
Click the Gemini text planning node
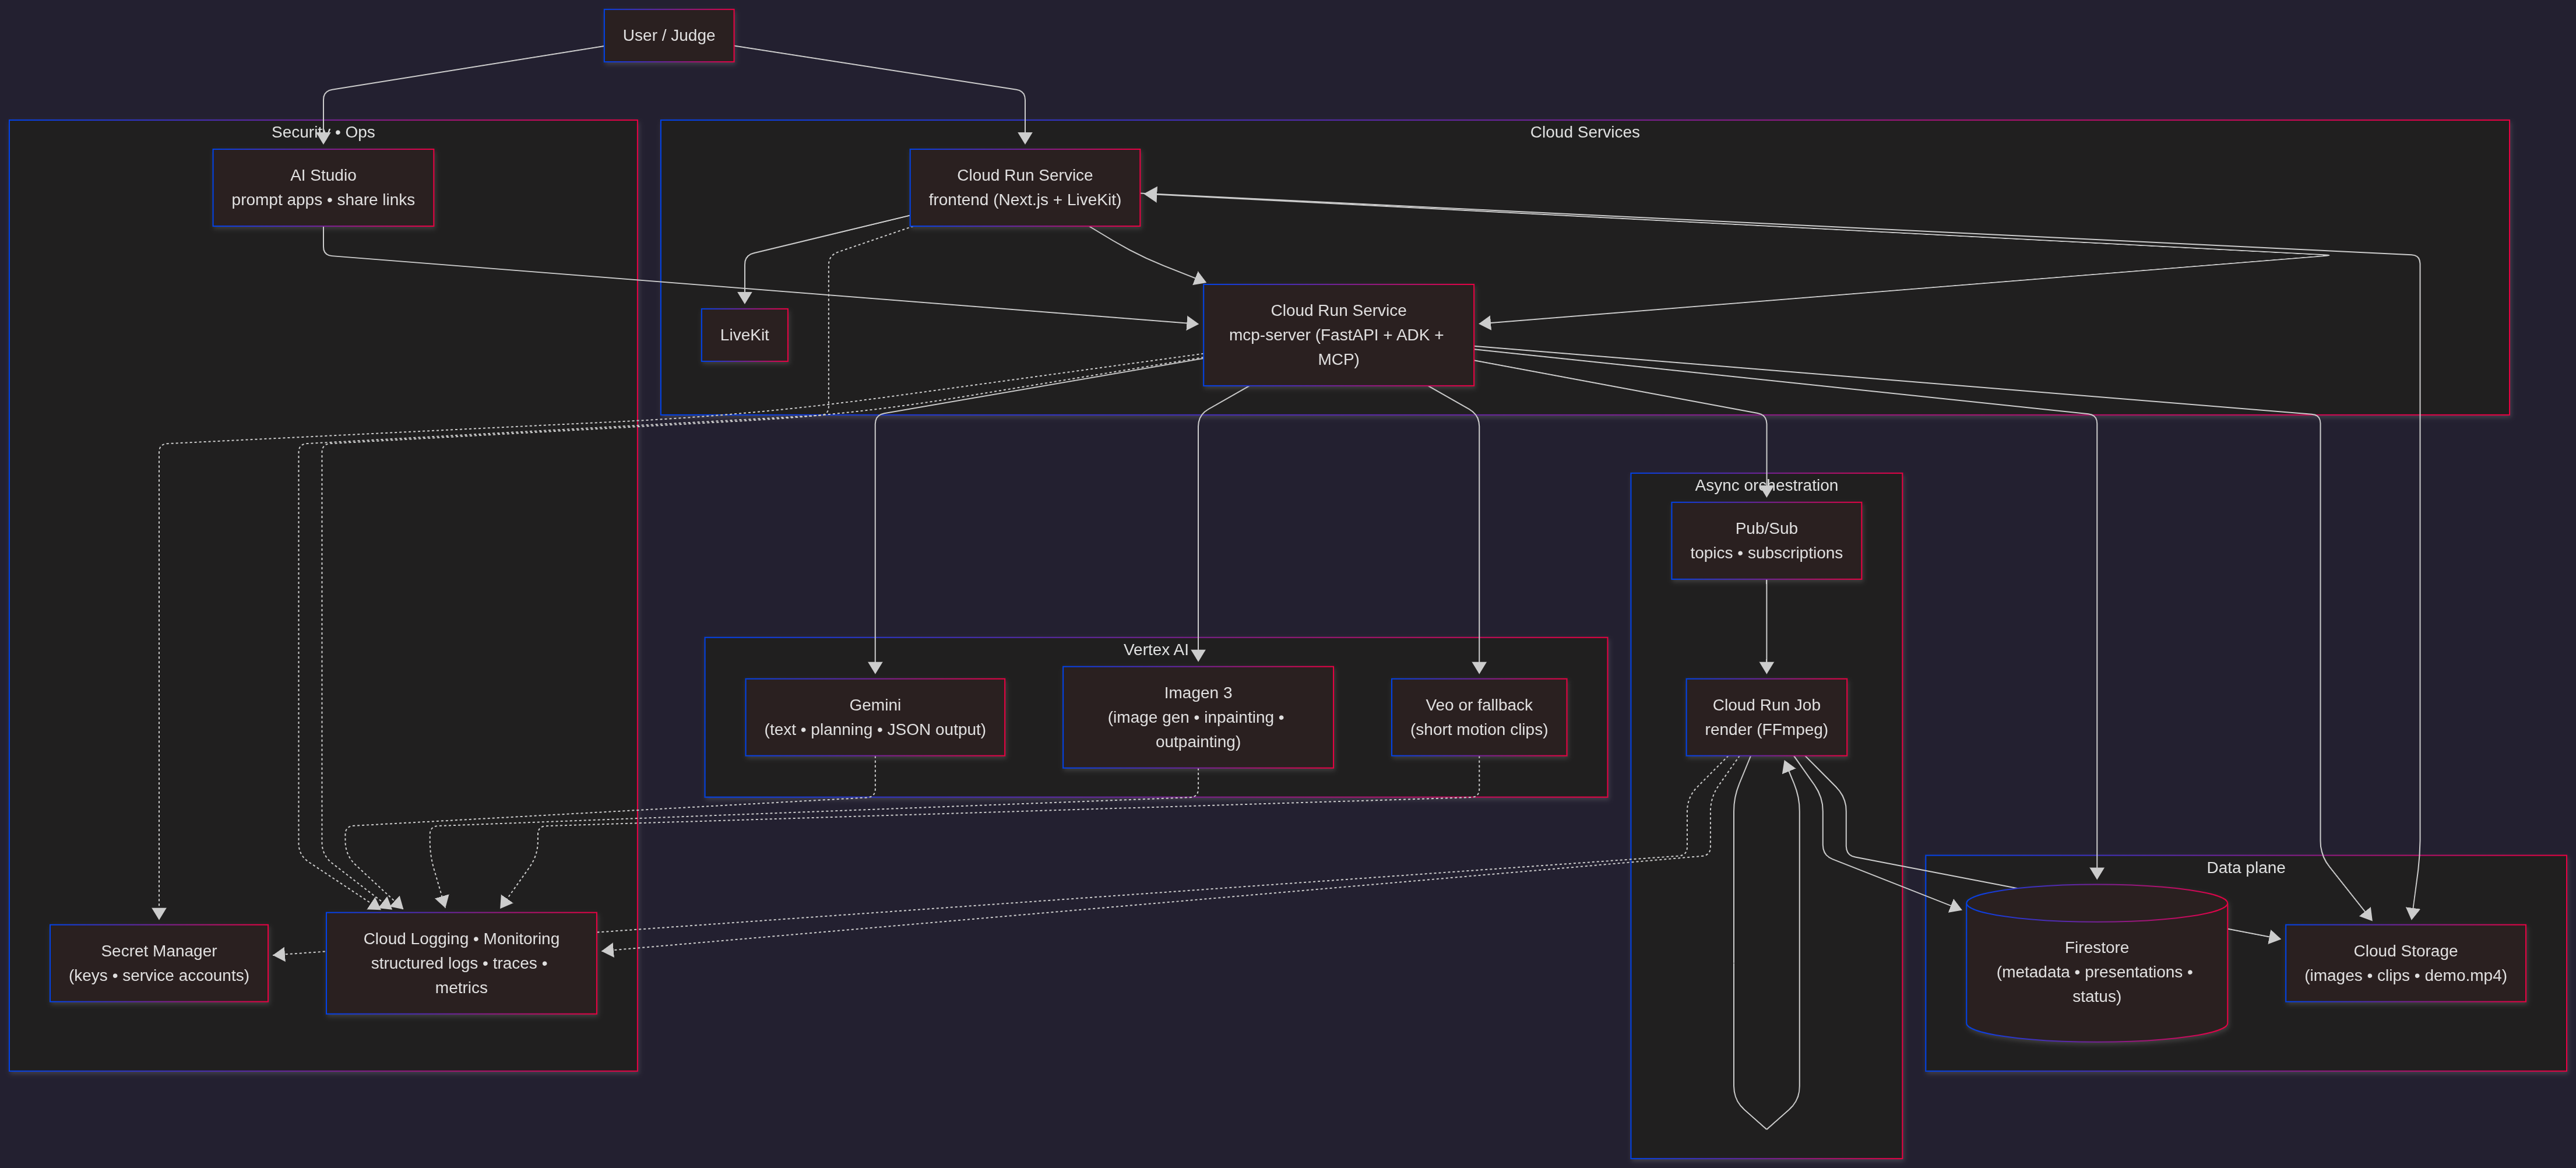tap(874, 717)
